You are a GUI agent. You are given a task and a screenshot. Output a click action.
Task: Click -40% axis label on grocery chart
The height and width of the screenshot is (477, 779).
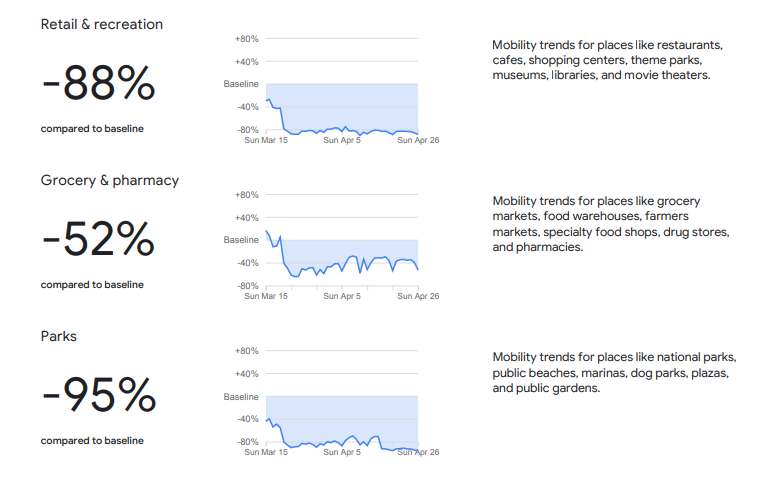click(x=247, y=263)
